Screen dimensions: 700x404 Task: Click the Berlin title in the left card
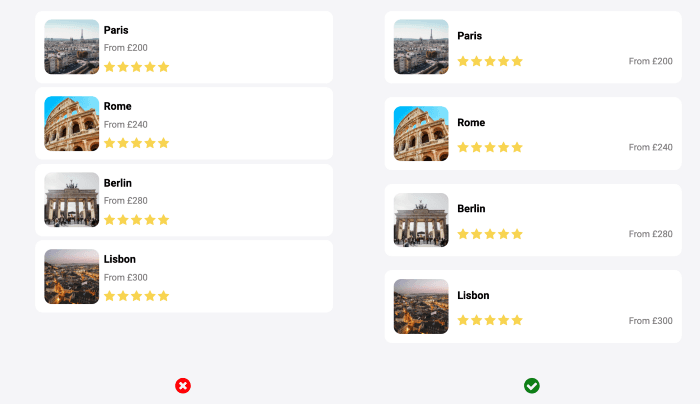click(118, 183)
